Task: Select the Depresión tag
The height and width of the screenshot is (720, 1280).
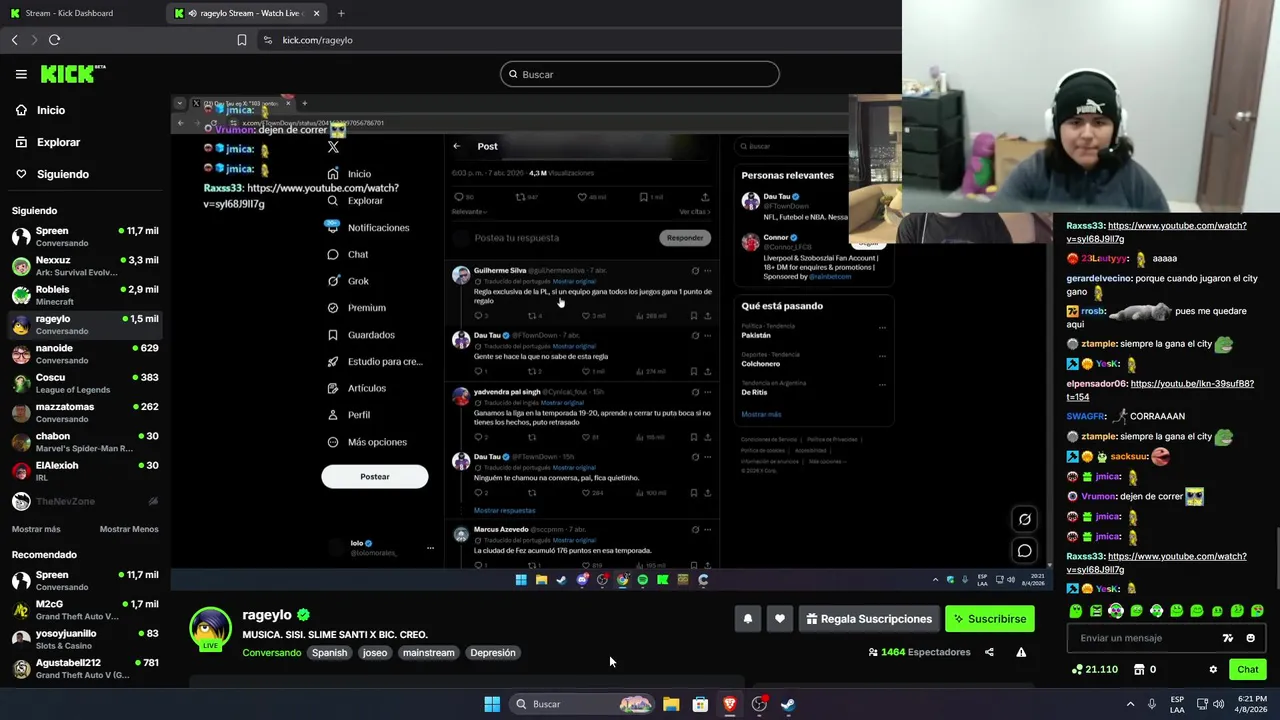Action: point(493,653)
